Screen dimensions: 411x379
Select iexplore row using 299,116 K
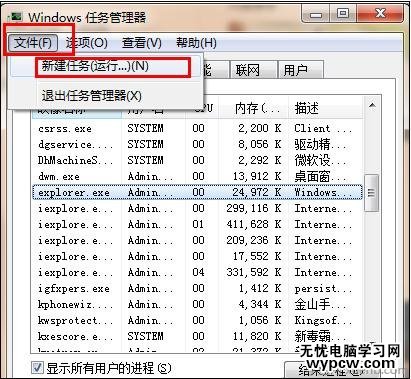[197, 208]
